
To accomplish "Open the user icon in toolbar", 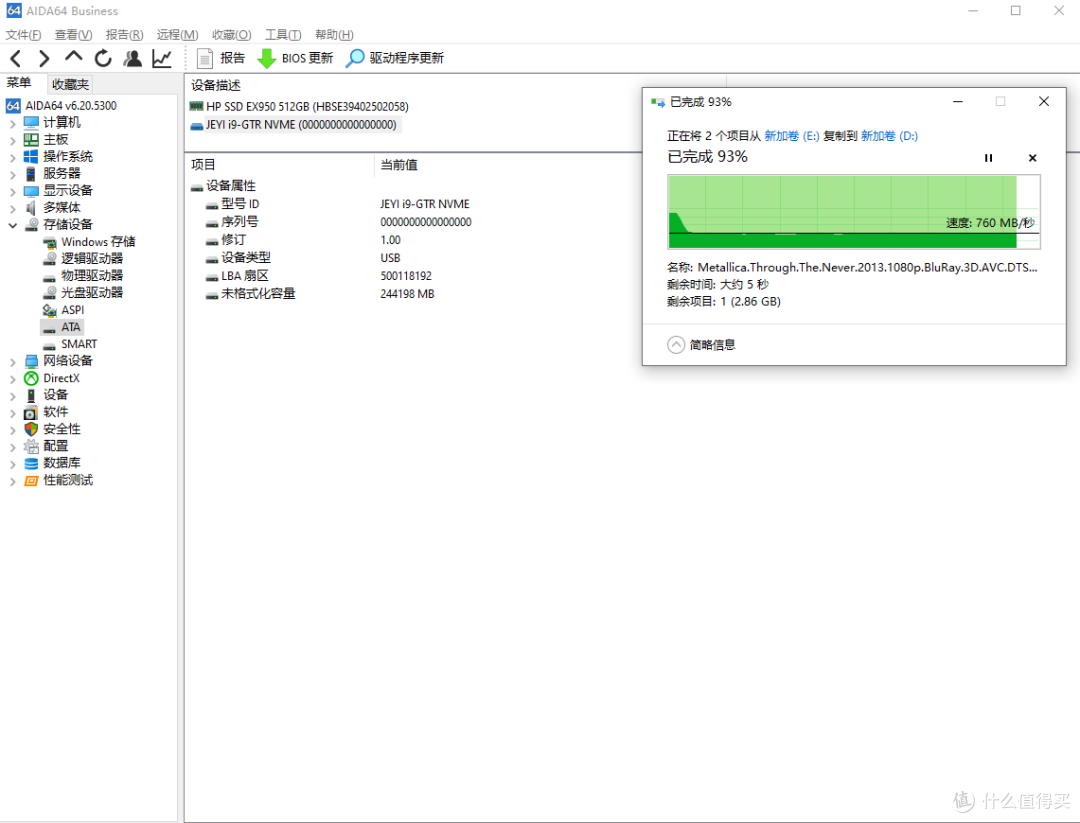I will pyautogui.click(x=132, y=59).
